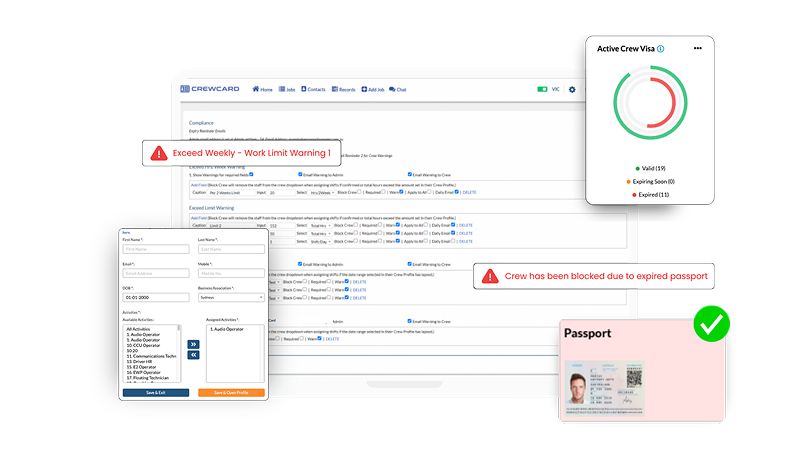Image resolution: width=788 pixels, height=465 pixels.
Task: Click the double right arrow to assign activity
Action: pos(194,344)
